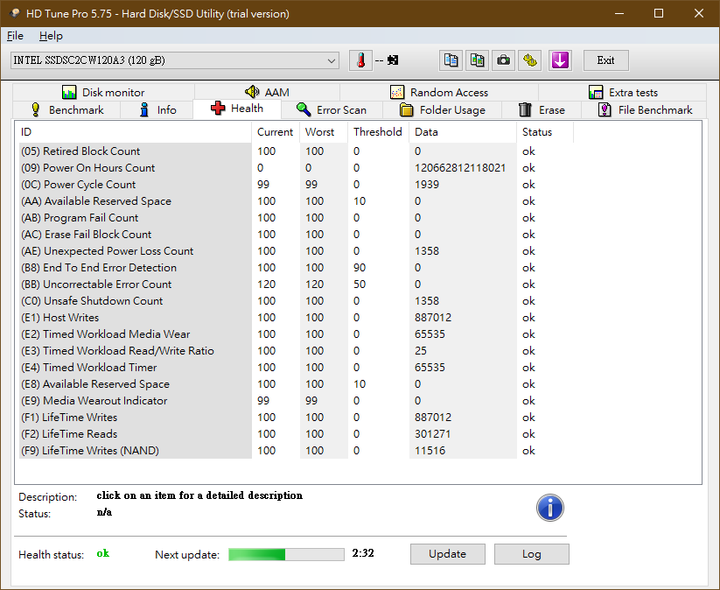The height and width of the screenshot is (590, 720).
Task: Select the (09) Power On Hours Count row
Action: [x=294, y=168]
